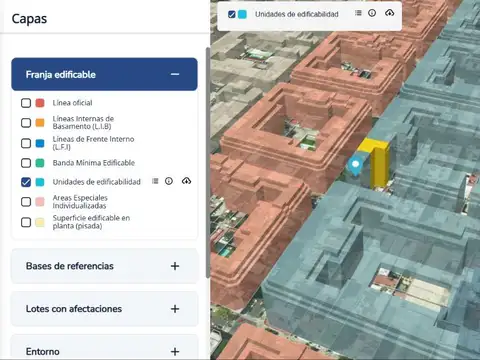Uncheck Unidades de edificabilidad in sidebar
The image size is (480, 360).
click(26, 182)
